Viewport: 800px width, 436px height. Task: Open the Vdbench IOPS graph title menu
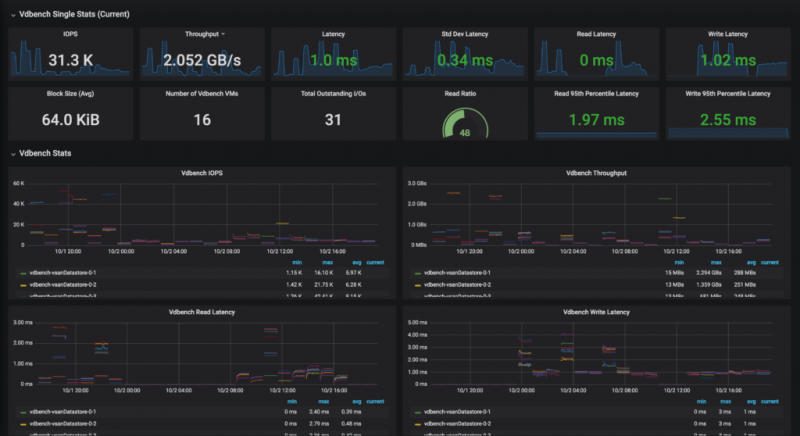click(x=201, y=173)
